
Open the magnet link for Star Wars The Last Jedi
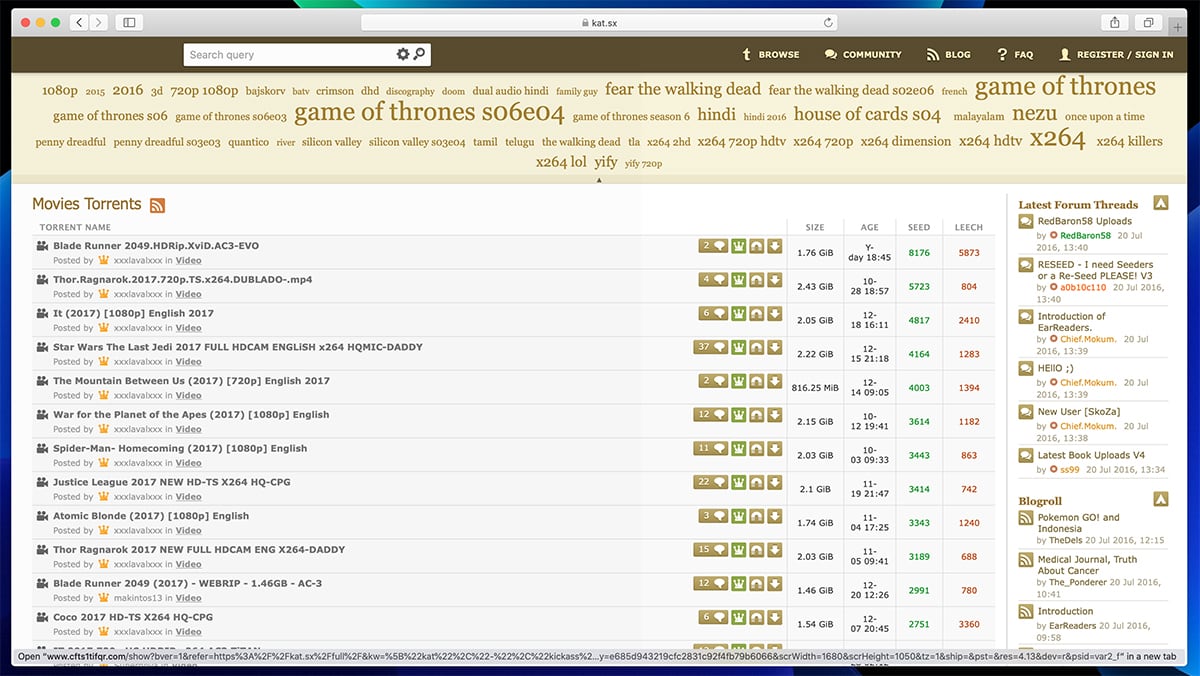click(757, 347)
